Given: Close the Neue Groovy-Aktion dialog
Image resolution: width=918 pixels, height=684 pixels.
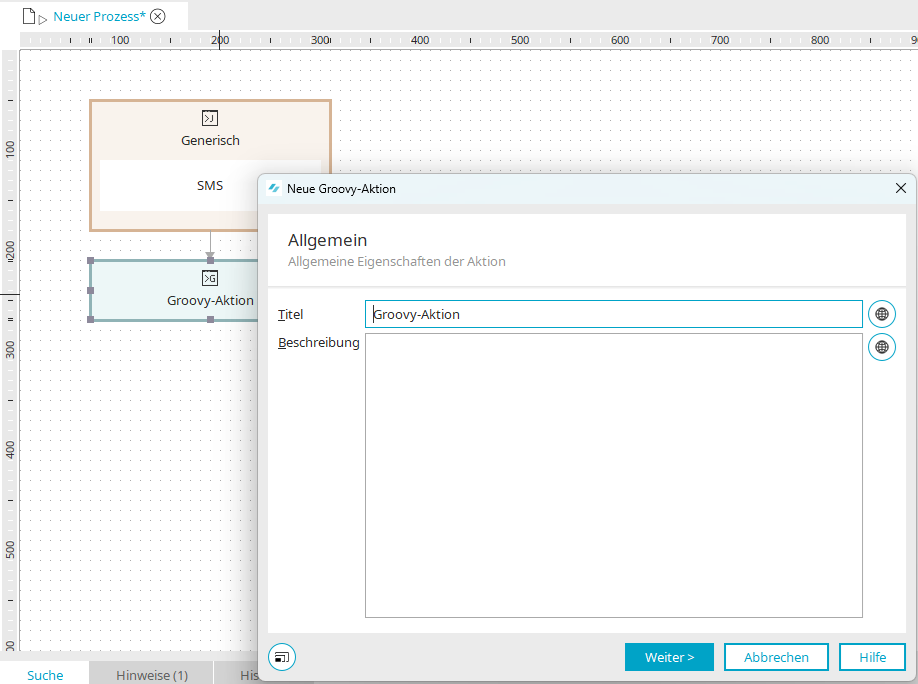Looking at the screenshot, I should coord(900,188).
